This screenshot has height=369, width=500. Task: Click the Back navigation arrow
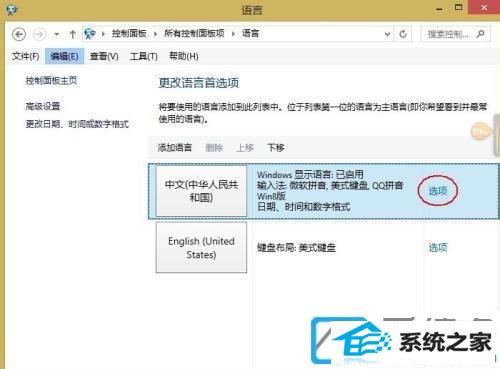pos(19,34)
